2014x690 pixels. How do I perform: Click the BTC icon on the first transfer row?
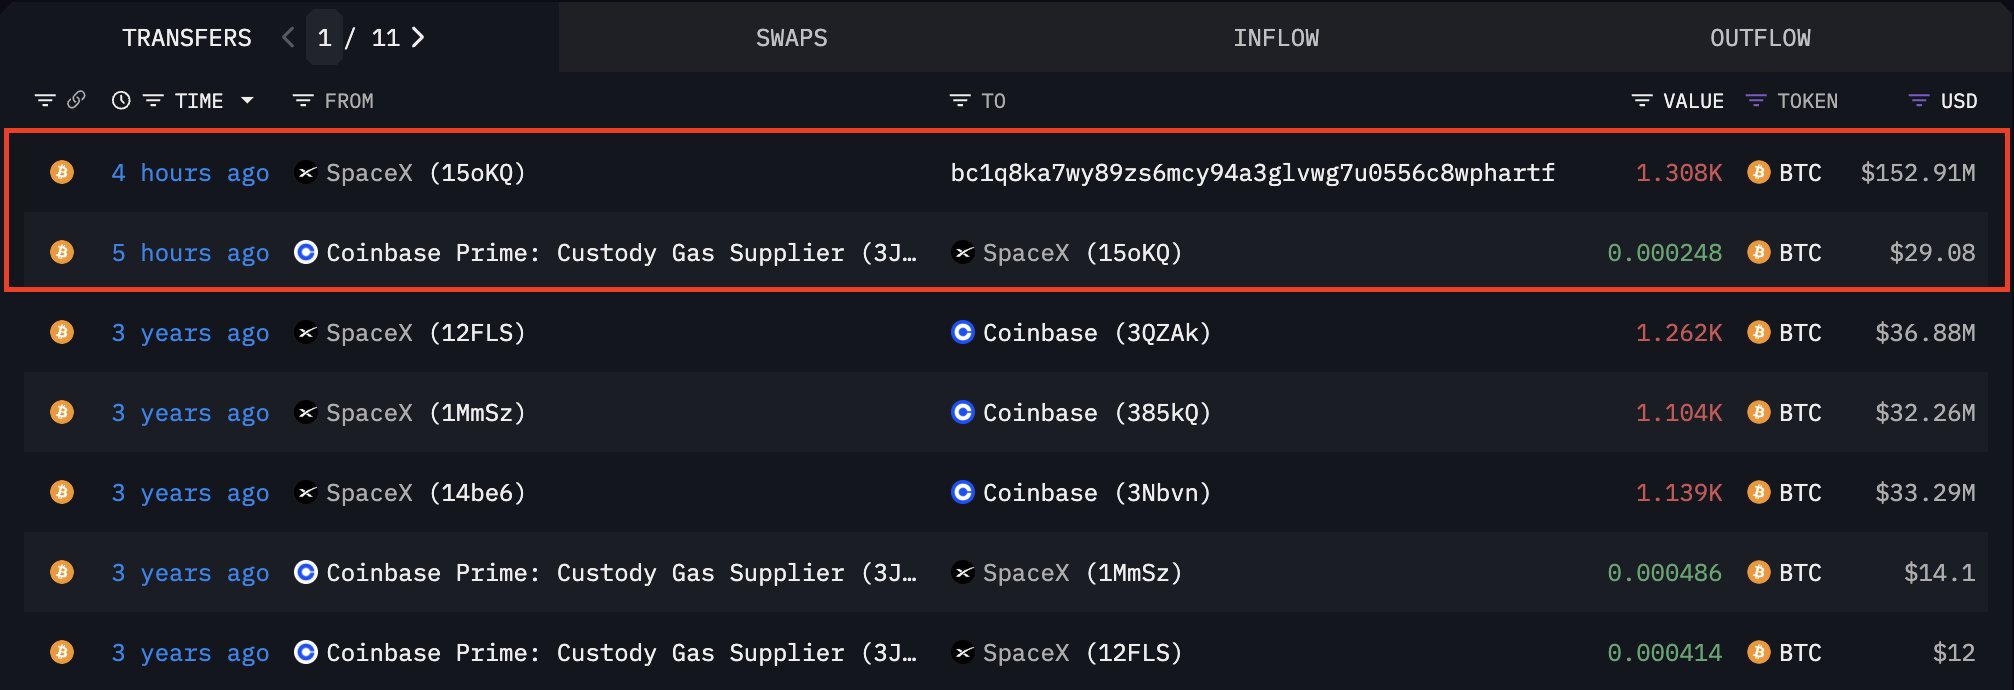(x=61, y=172)
